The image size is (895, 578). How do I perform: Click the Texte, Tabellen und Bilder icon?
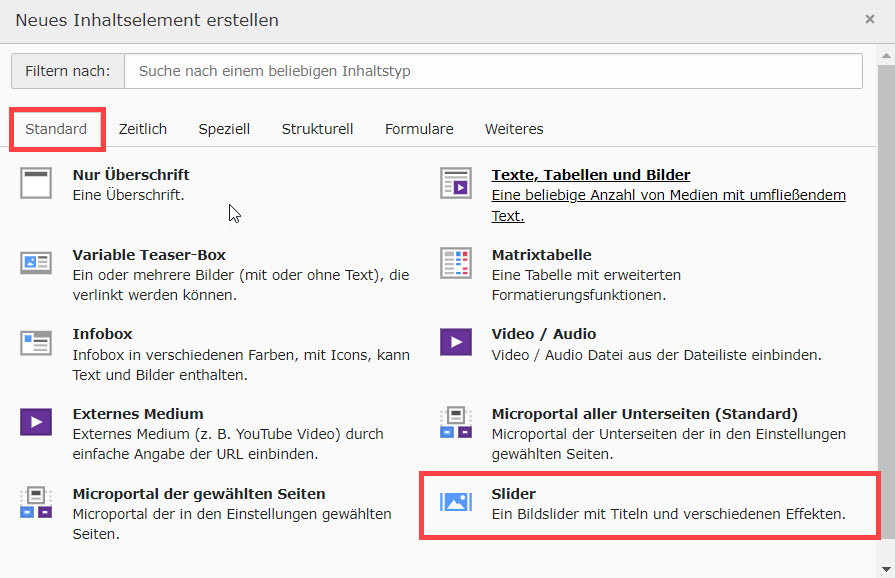455,183
